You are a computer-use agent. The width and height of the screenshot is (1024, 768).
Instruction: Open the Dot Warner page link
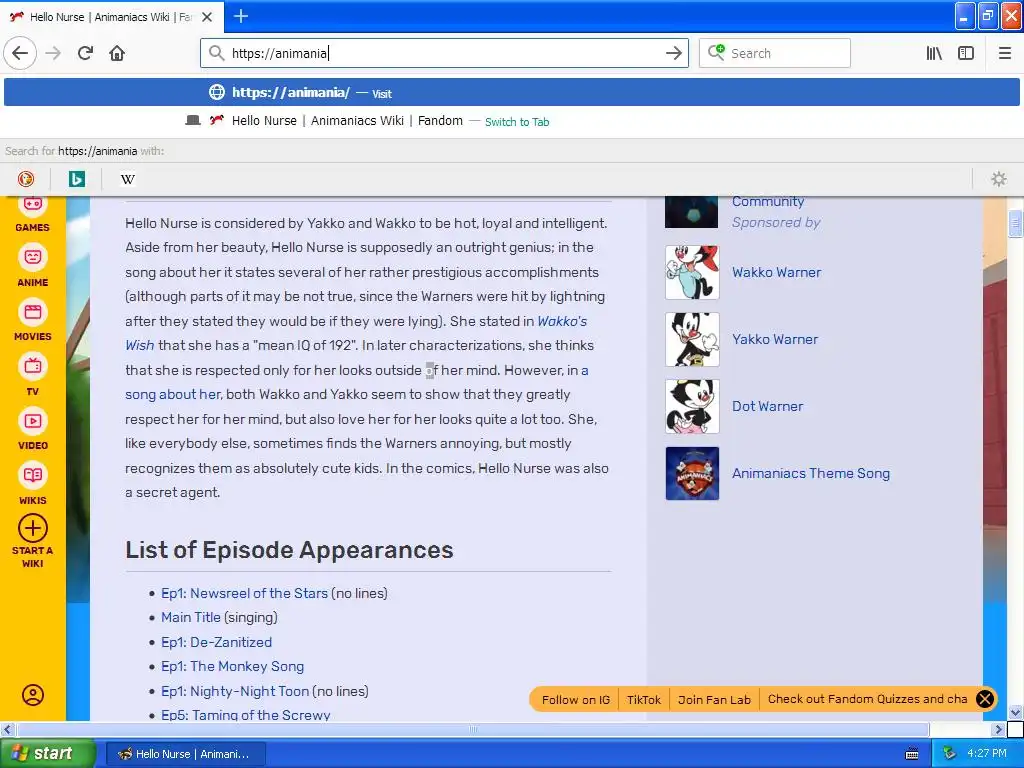point(767,406)
